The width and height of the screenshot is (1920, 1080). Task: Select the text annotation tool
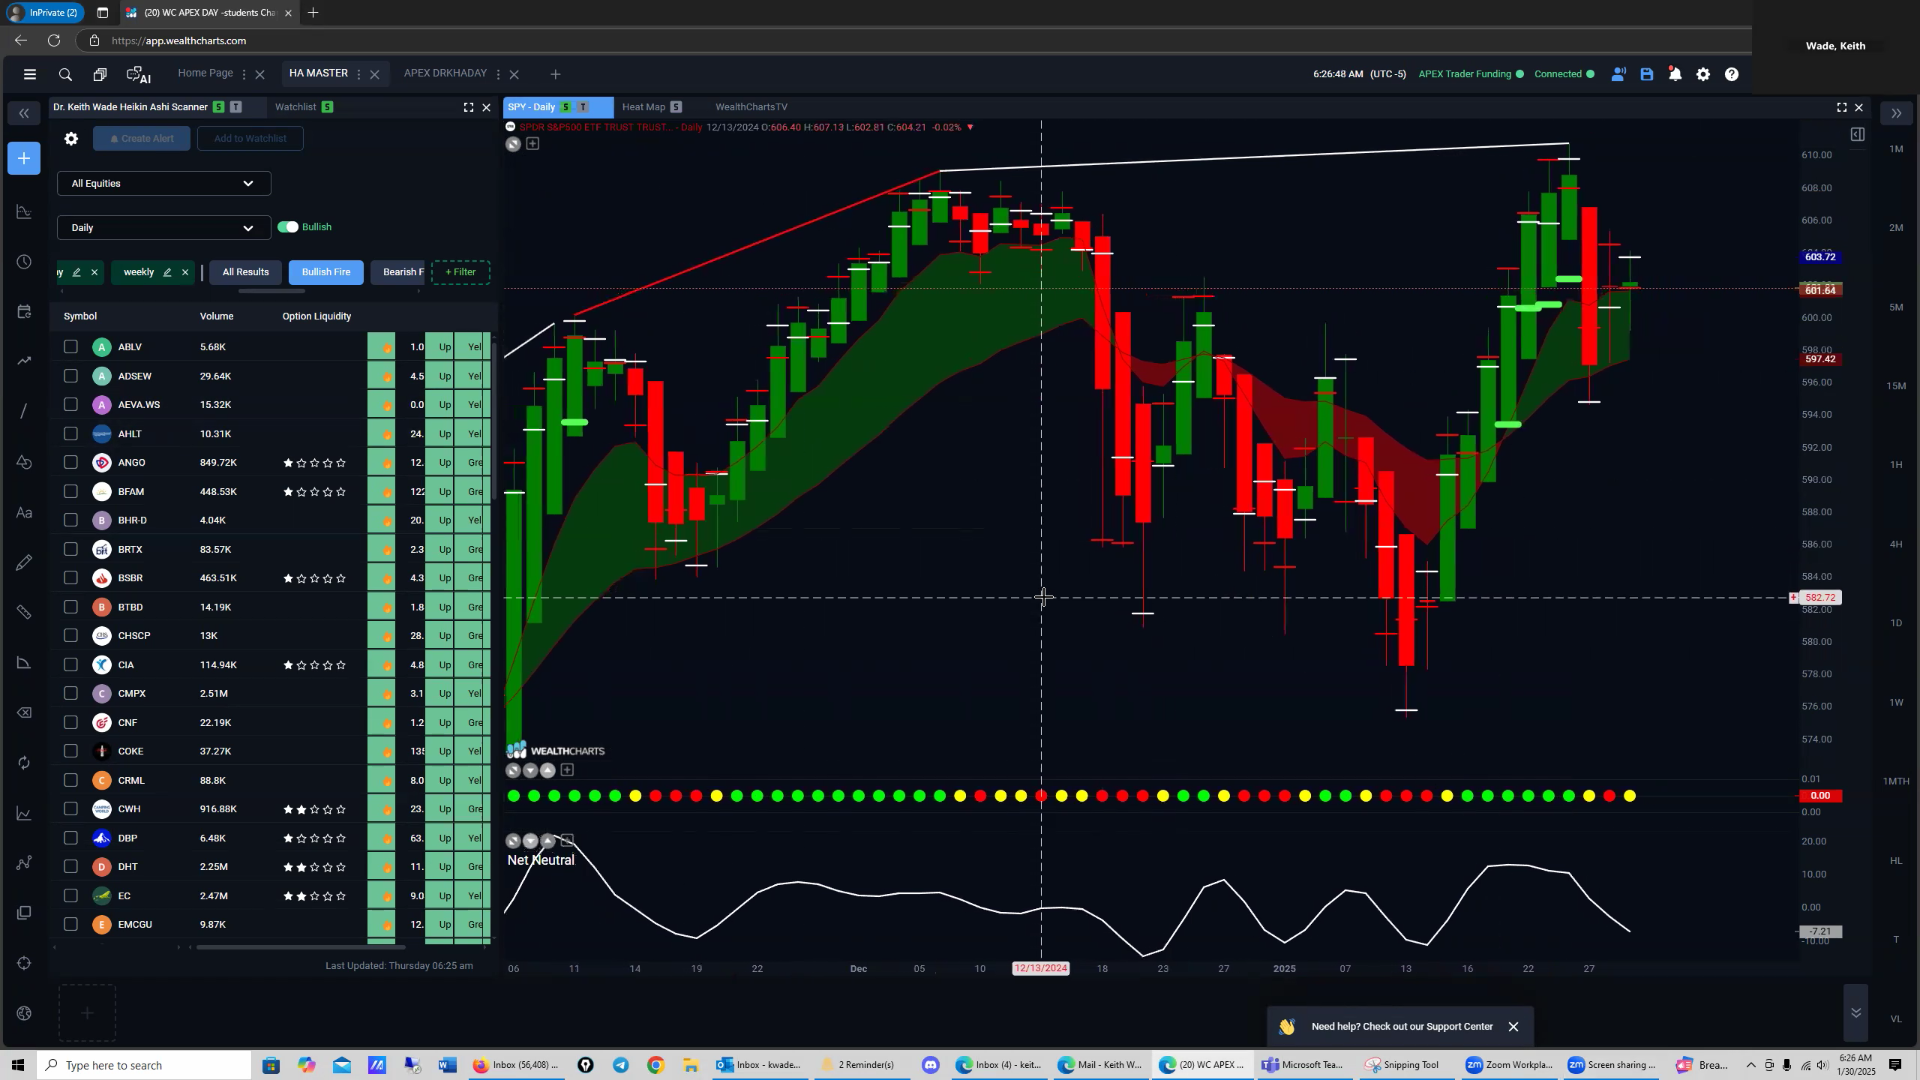pos(24,513)
